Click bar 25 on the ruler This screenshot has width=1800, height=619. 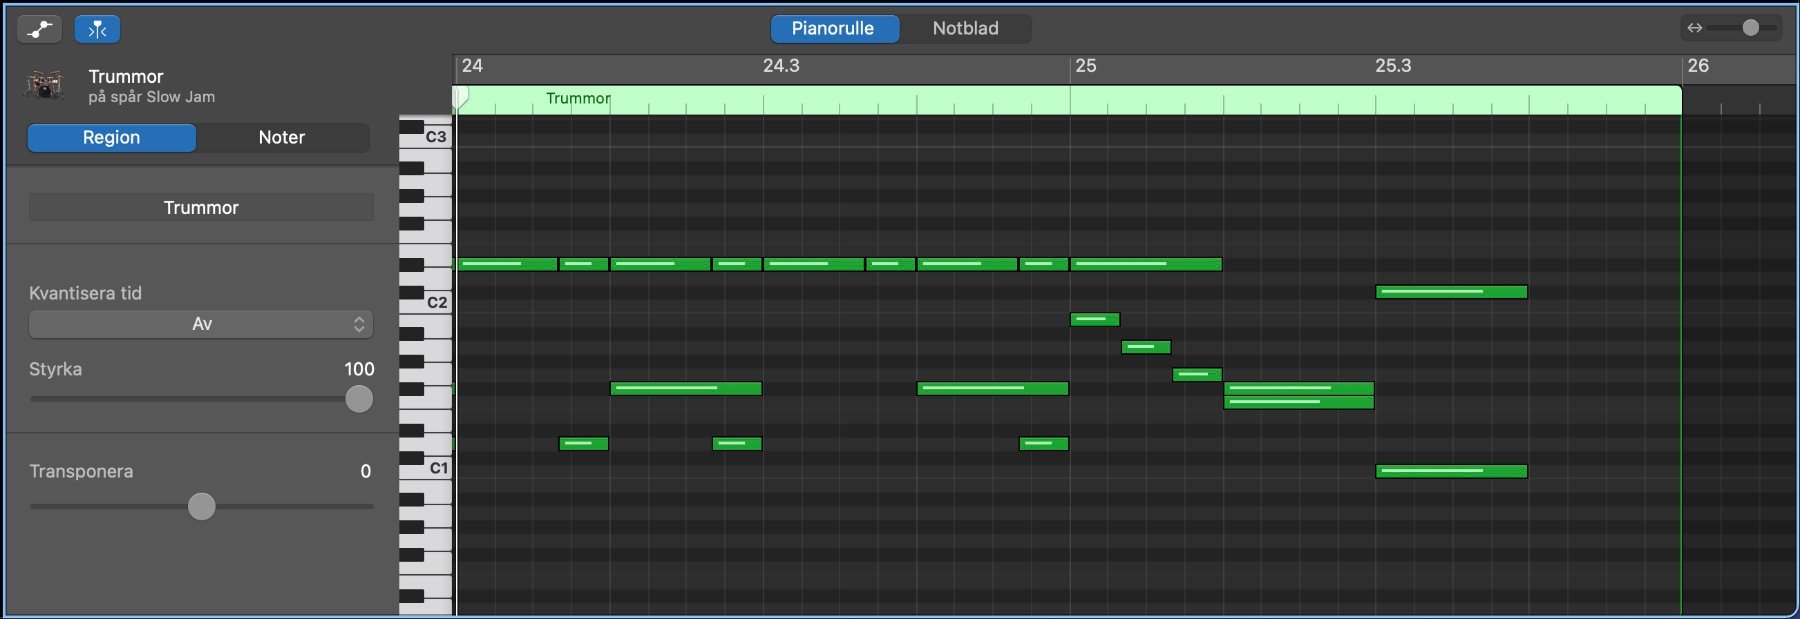coord(1085,66)
